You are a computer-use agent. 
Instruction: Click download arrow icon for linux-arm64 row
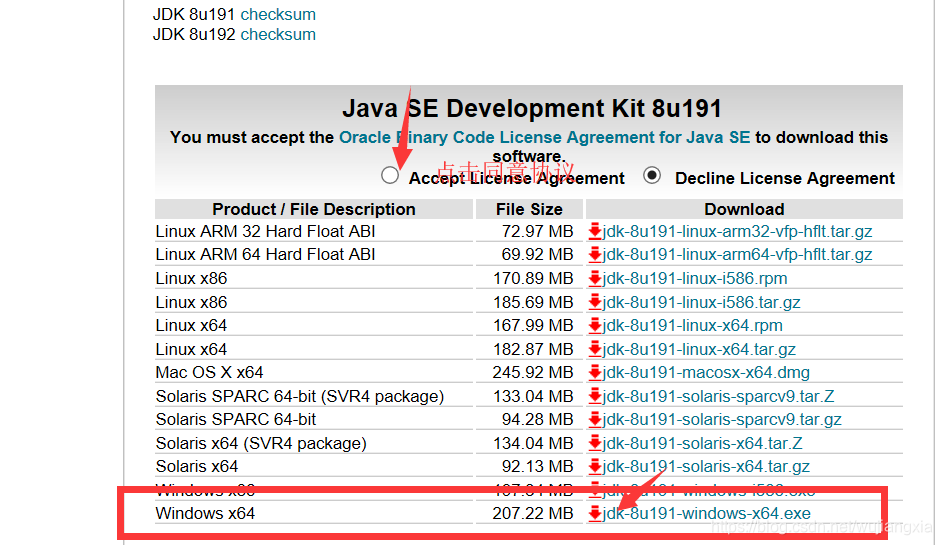[x=595, y=255]
